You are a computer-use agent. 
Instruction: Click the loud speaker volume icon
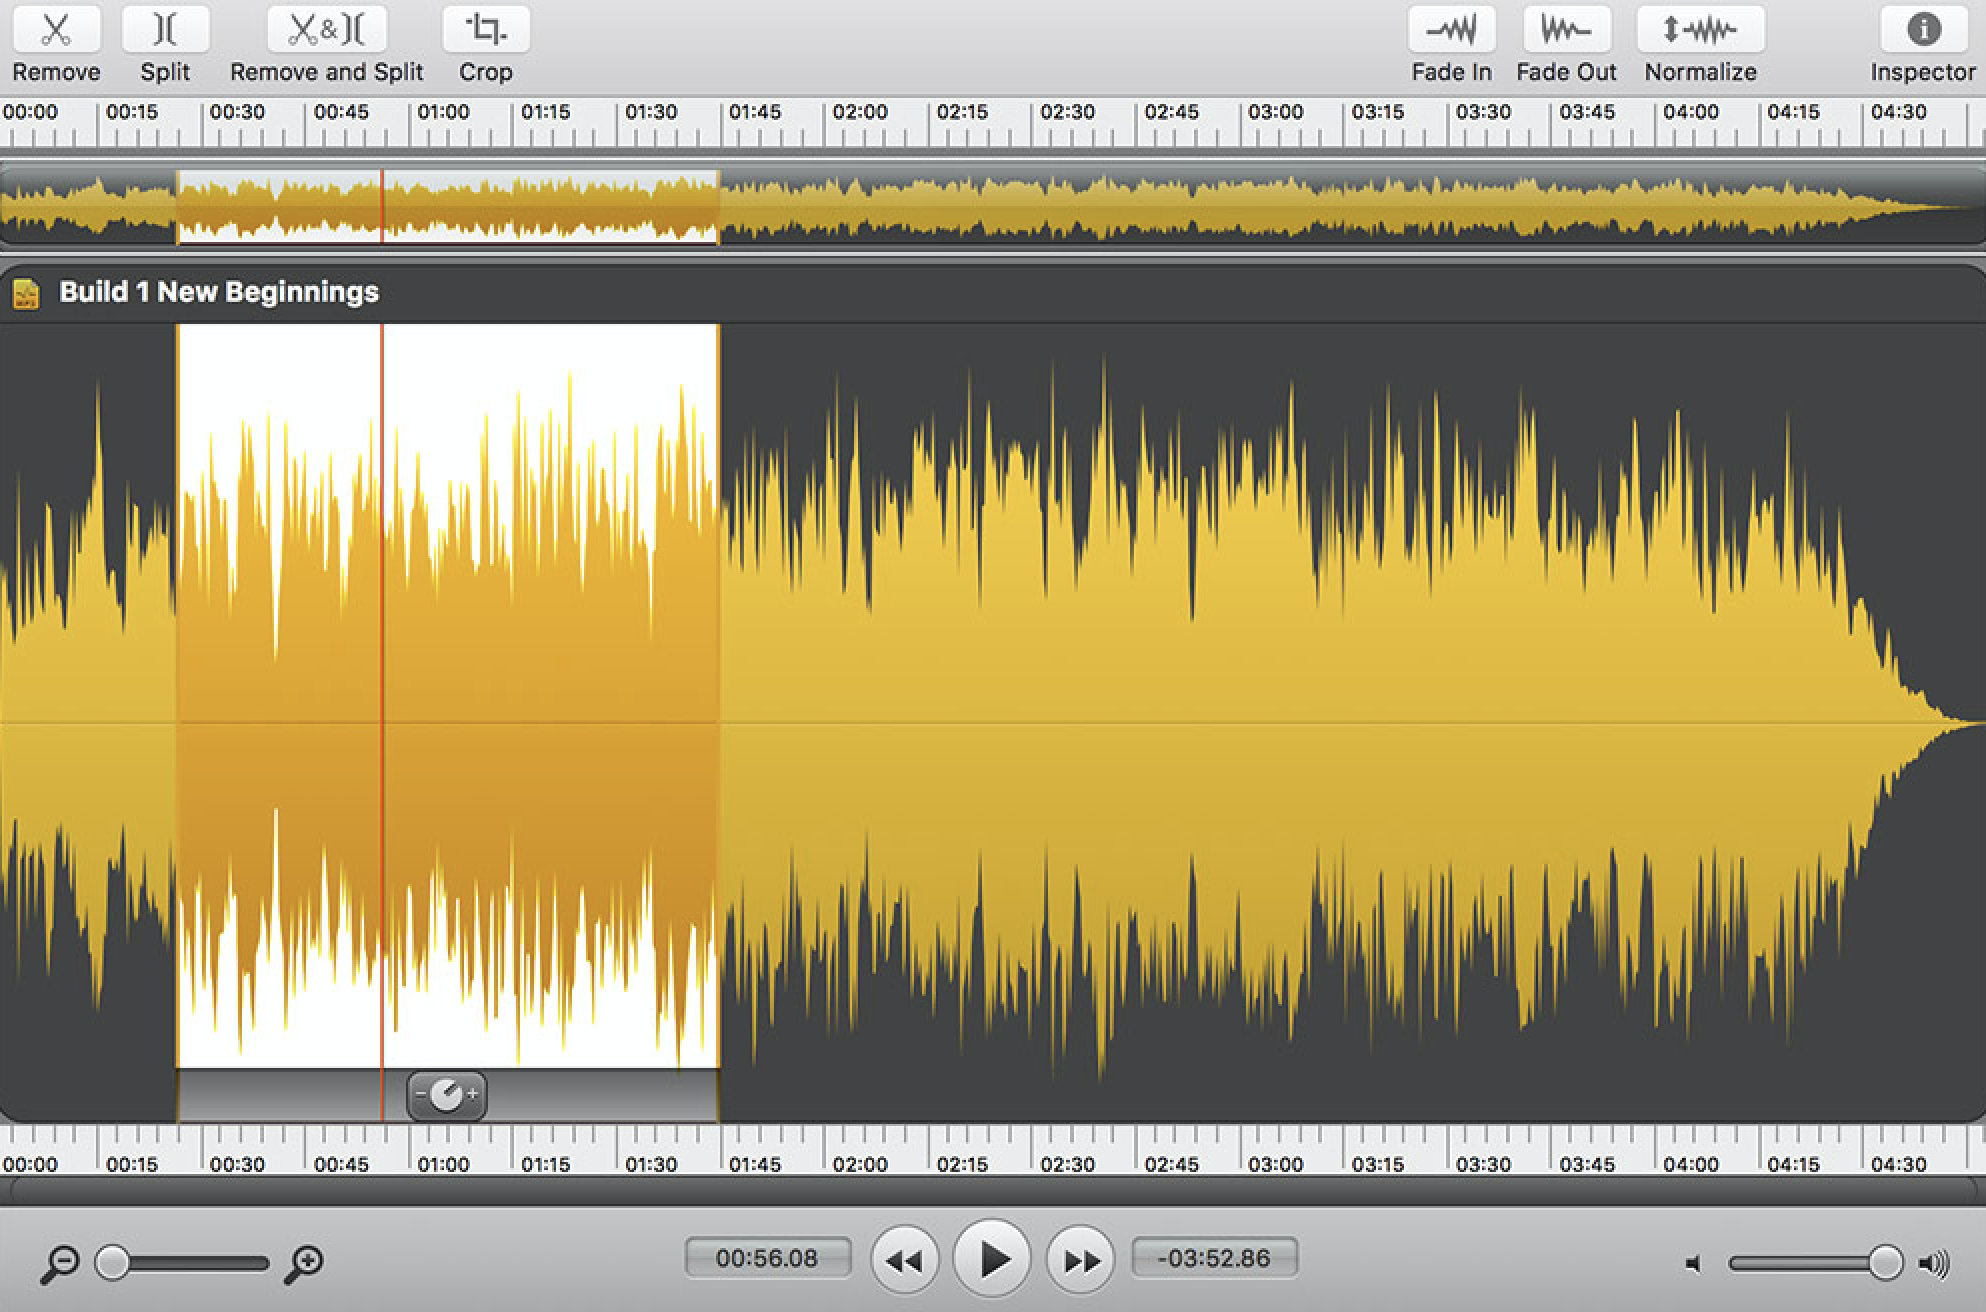(1935, 1265)
